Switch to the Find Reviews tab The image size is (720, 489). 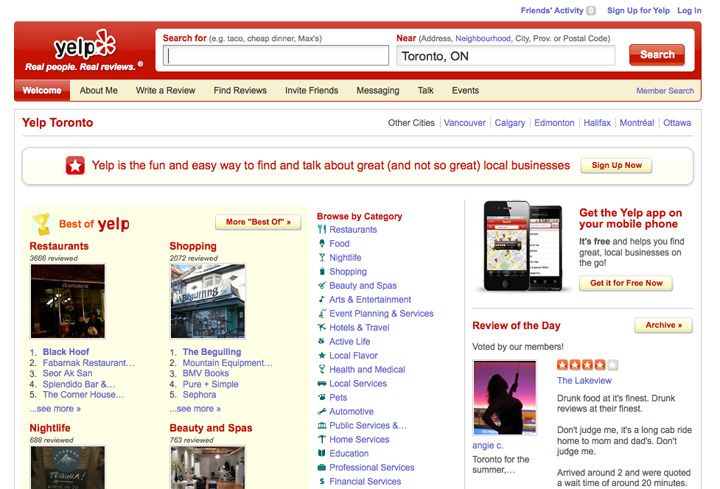[x=240, y=90]
